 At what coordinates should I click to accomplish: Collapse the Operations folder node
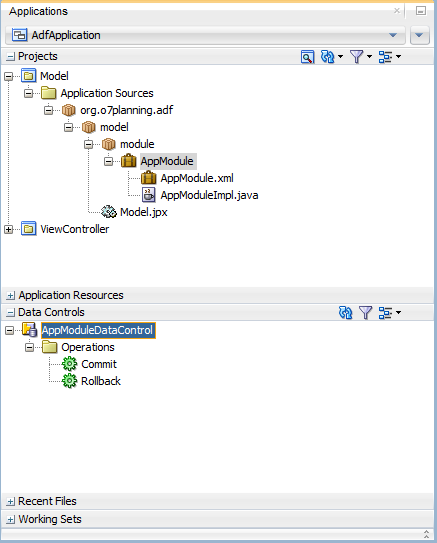[29, 347]
